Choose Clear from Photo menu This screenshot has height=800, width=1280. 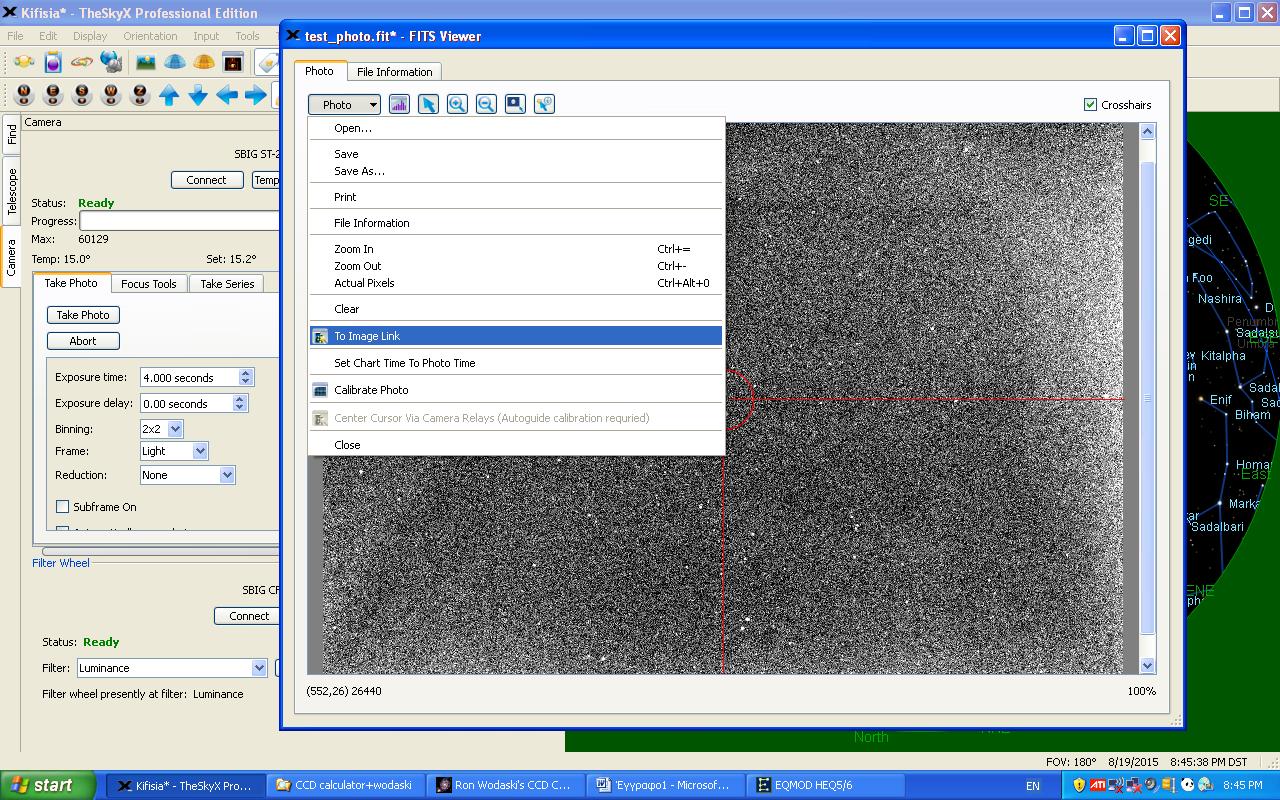click(346, 309)
